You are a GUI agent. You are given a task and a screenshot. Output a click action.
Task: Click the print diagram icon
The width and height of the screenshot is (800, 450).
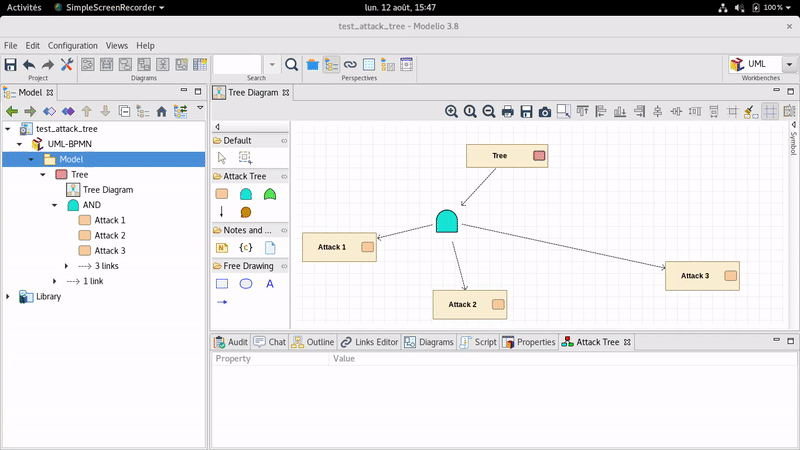[x=507, y=112]
